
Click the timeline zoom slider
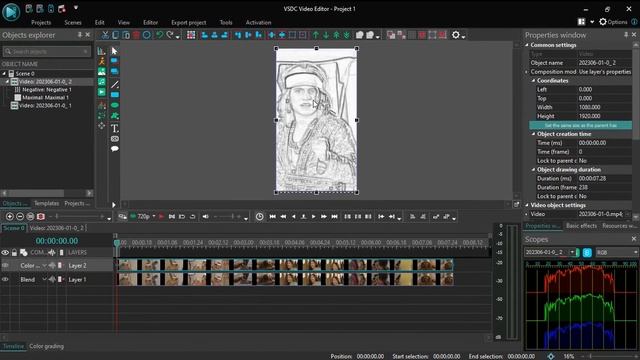pos(78,216)
